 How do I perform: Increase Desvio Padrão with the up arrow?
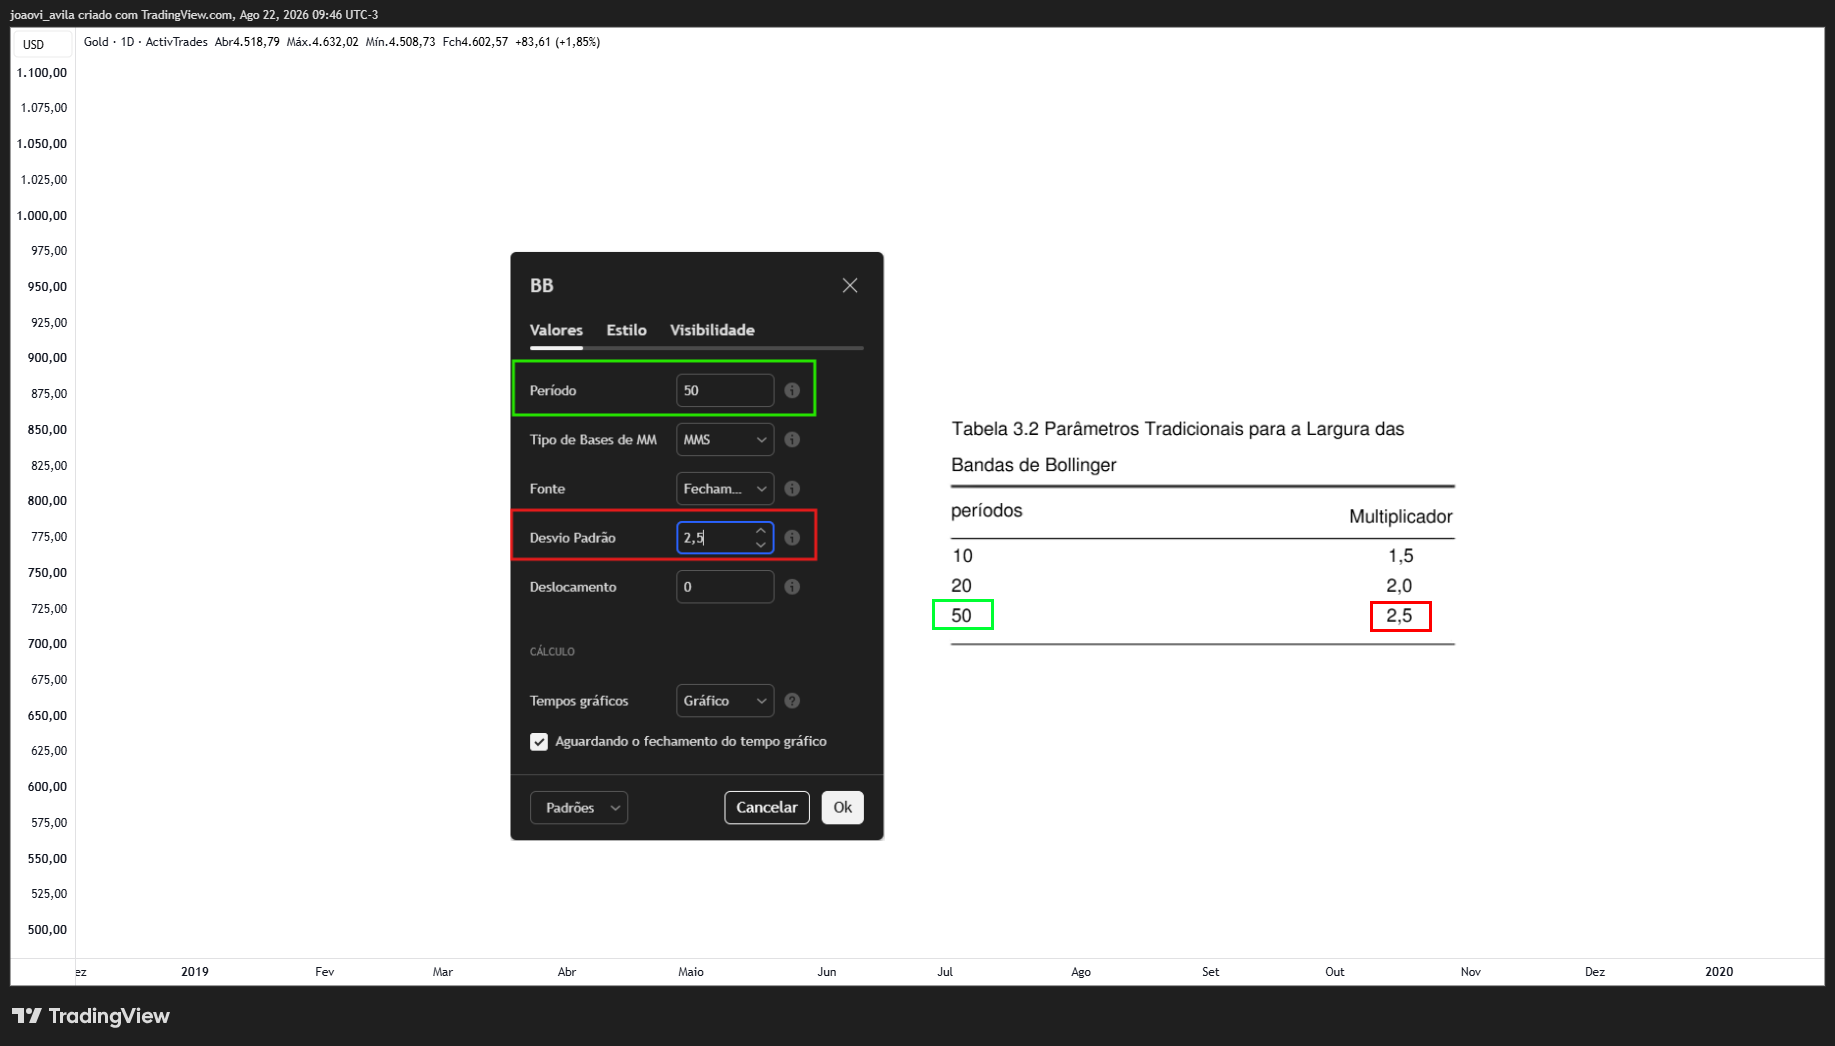[x=761, y=531]
